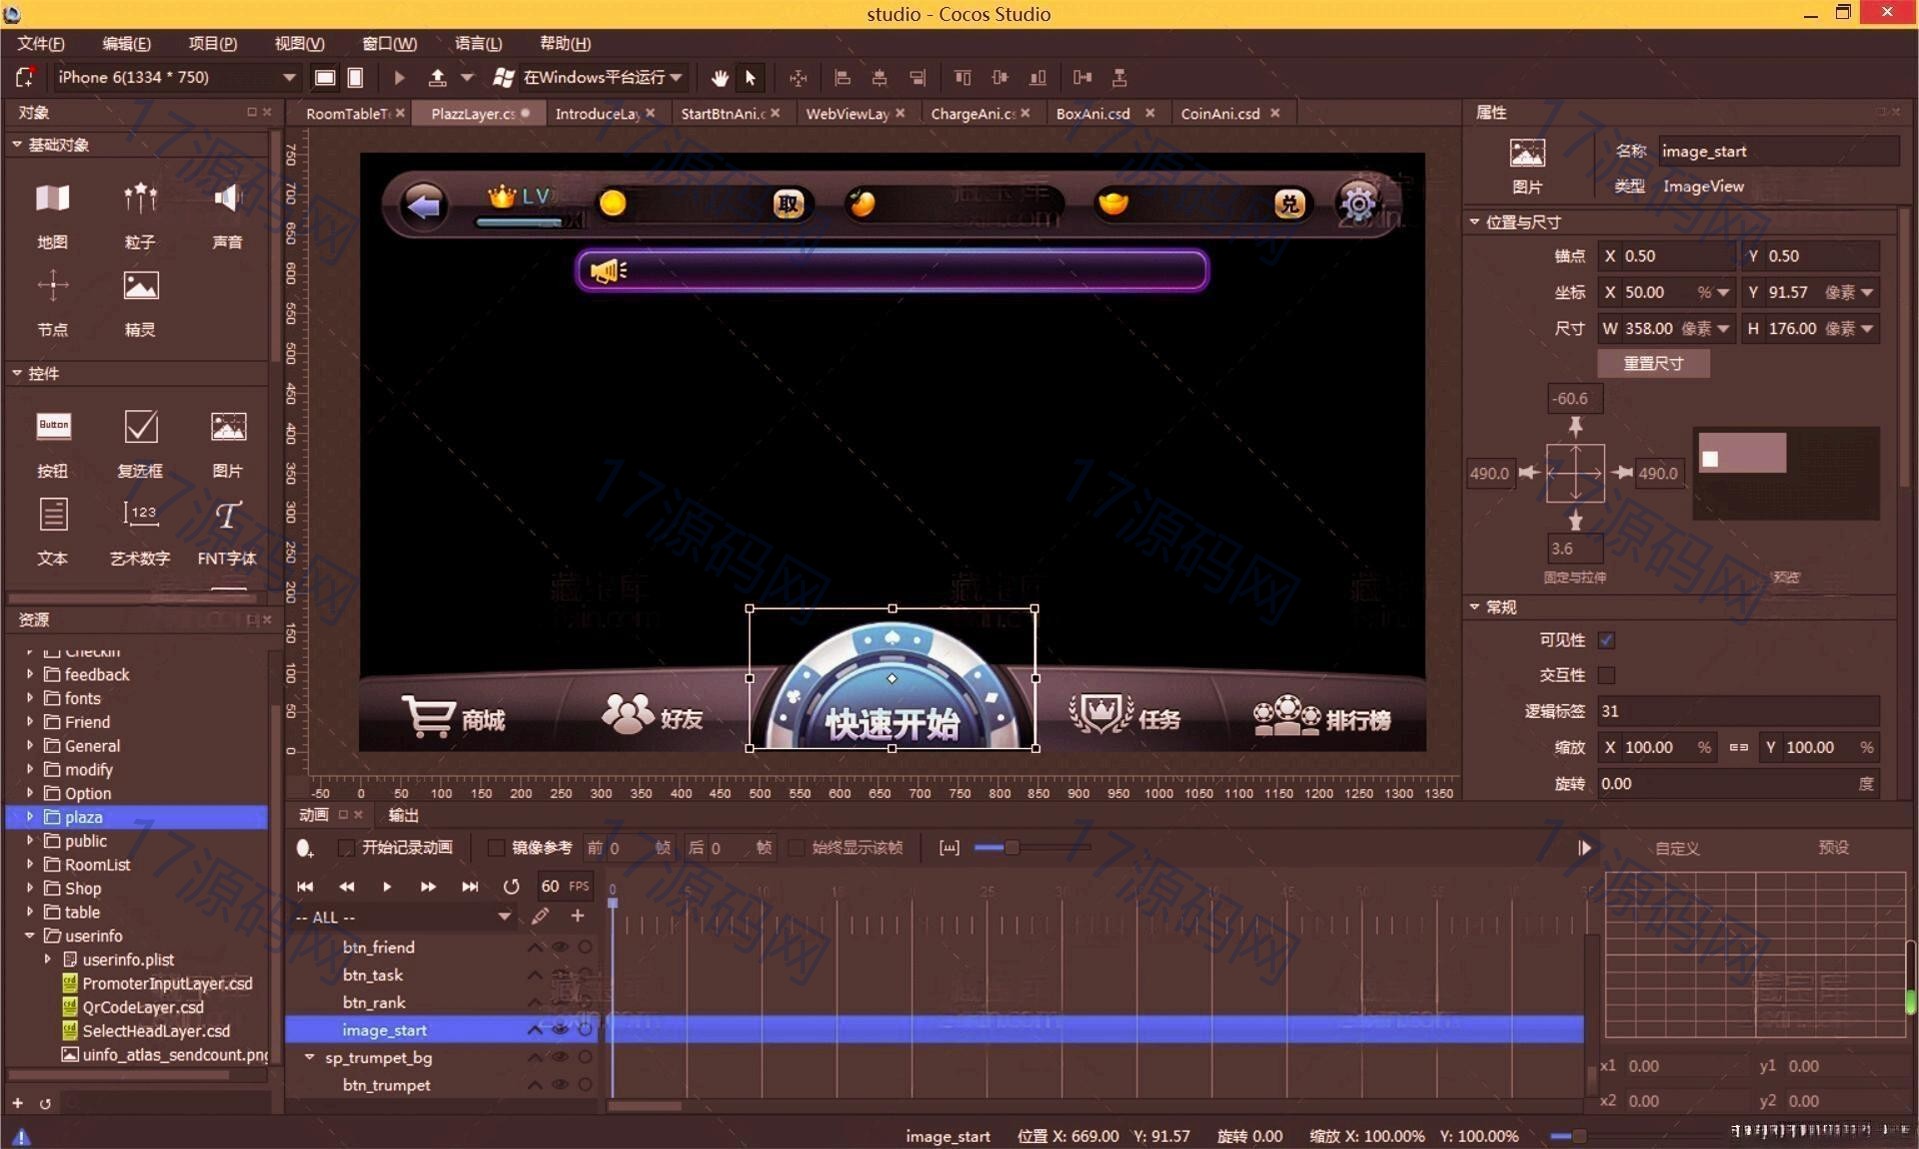This screenshot has height=1149, width=1919.
Task: Click the Map object icon
Action: pyautogui.click(x=53, y=200)
